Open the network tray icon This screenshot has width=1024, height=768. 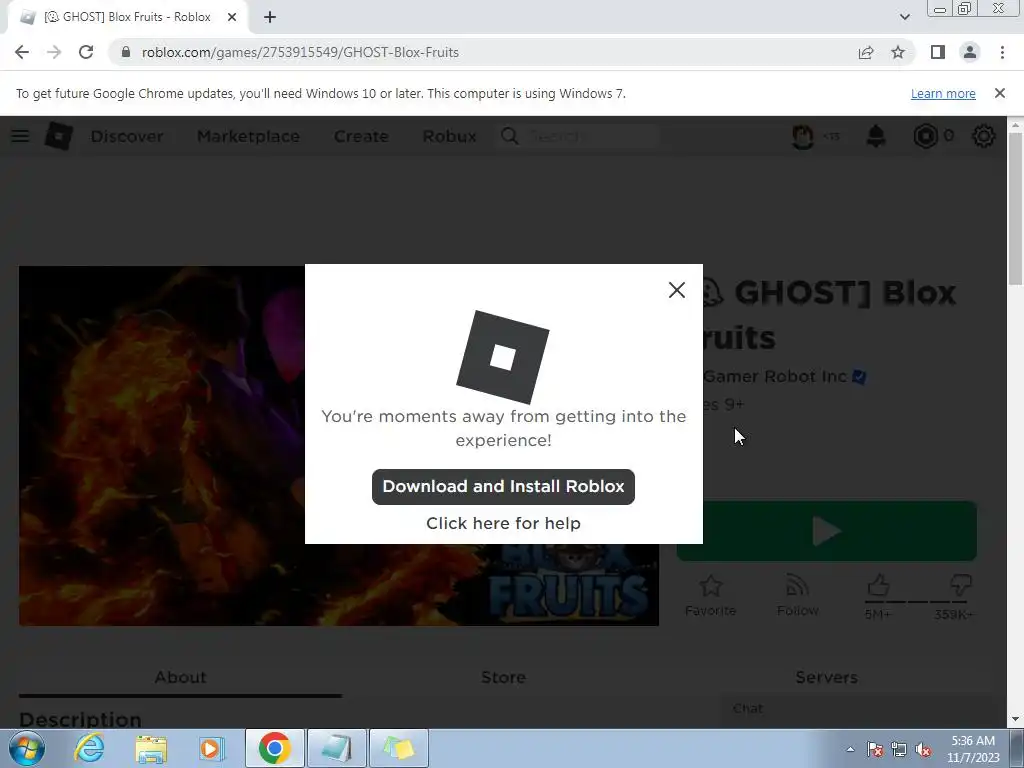pyautogui.click(x=899, y=749)
